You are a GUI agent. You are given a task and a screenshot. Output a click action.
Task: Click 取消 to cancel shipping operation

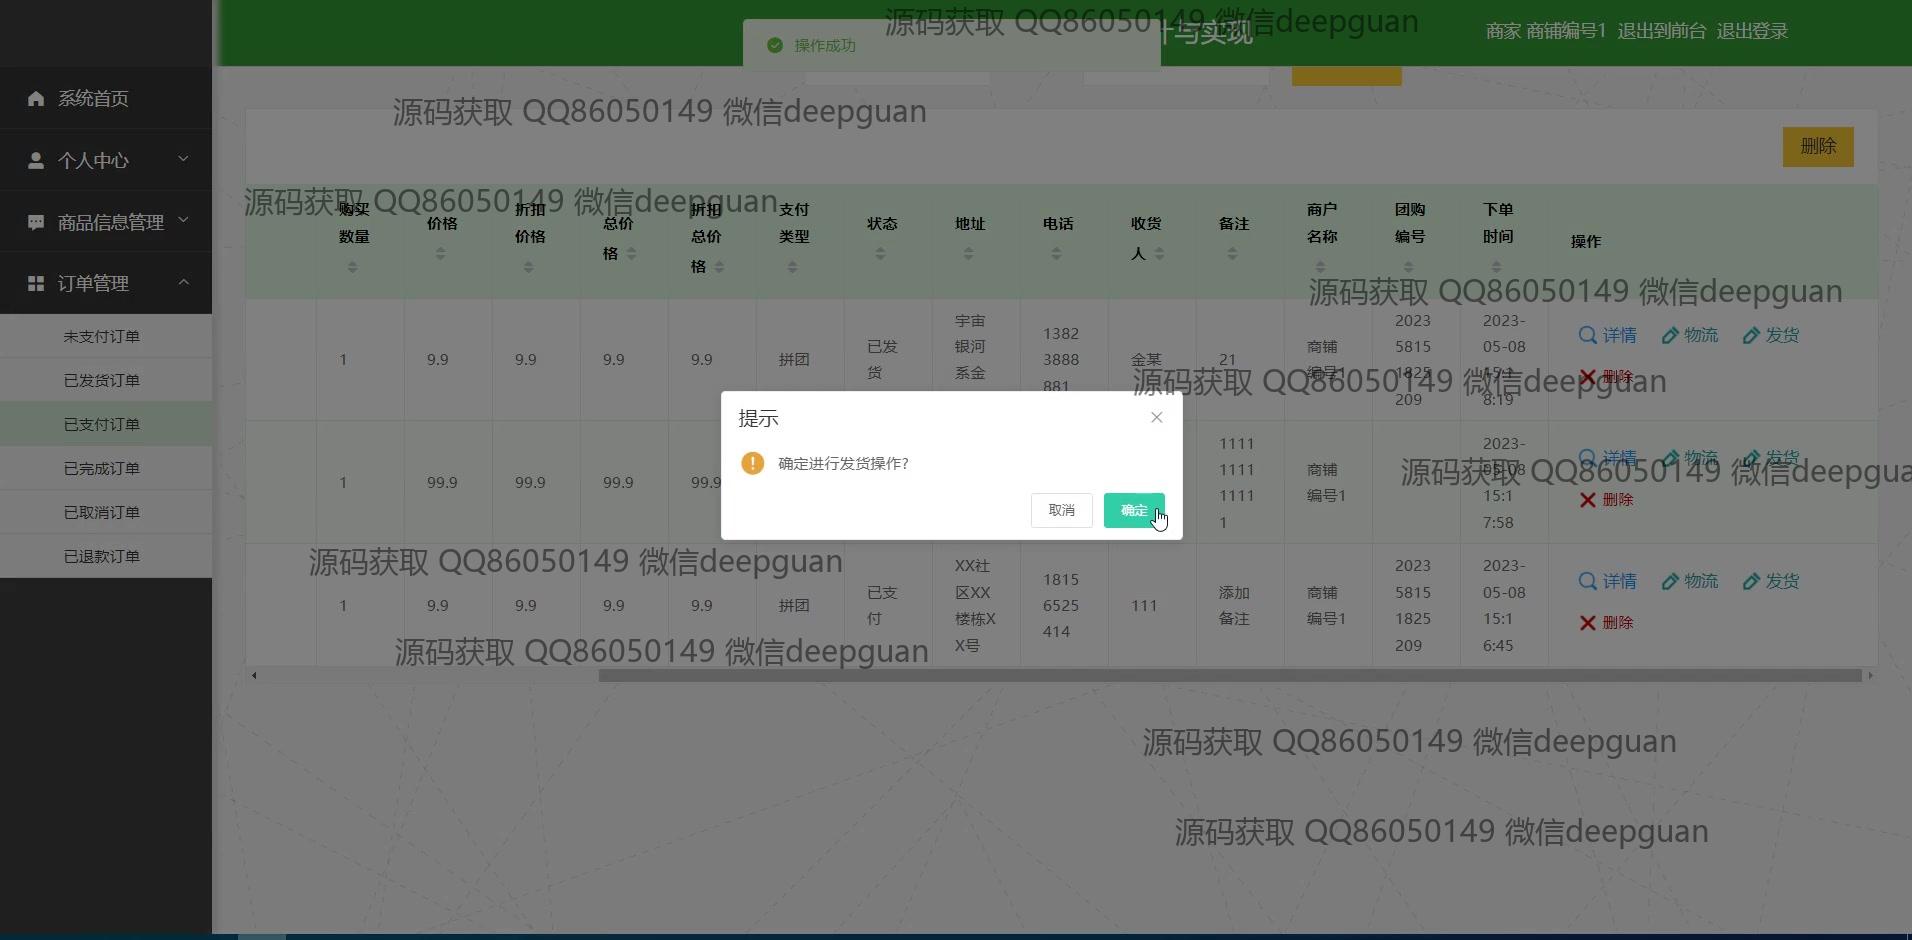coord(1061,510)
